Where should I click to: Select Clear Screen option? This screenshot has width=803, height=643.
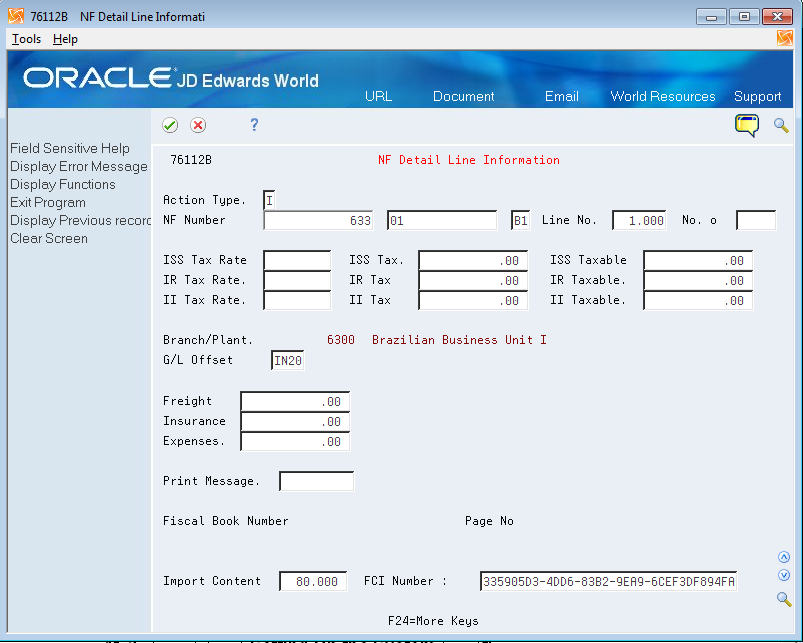click(x=49, y=239)
